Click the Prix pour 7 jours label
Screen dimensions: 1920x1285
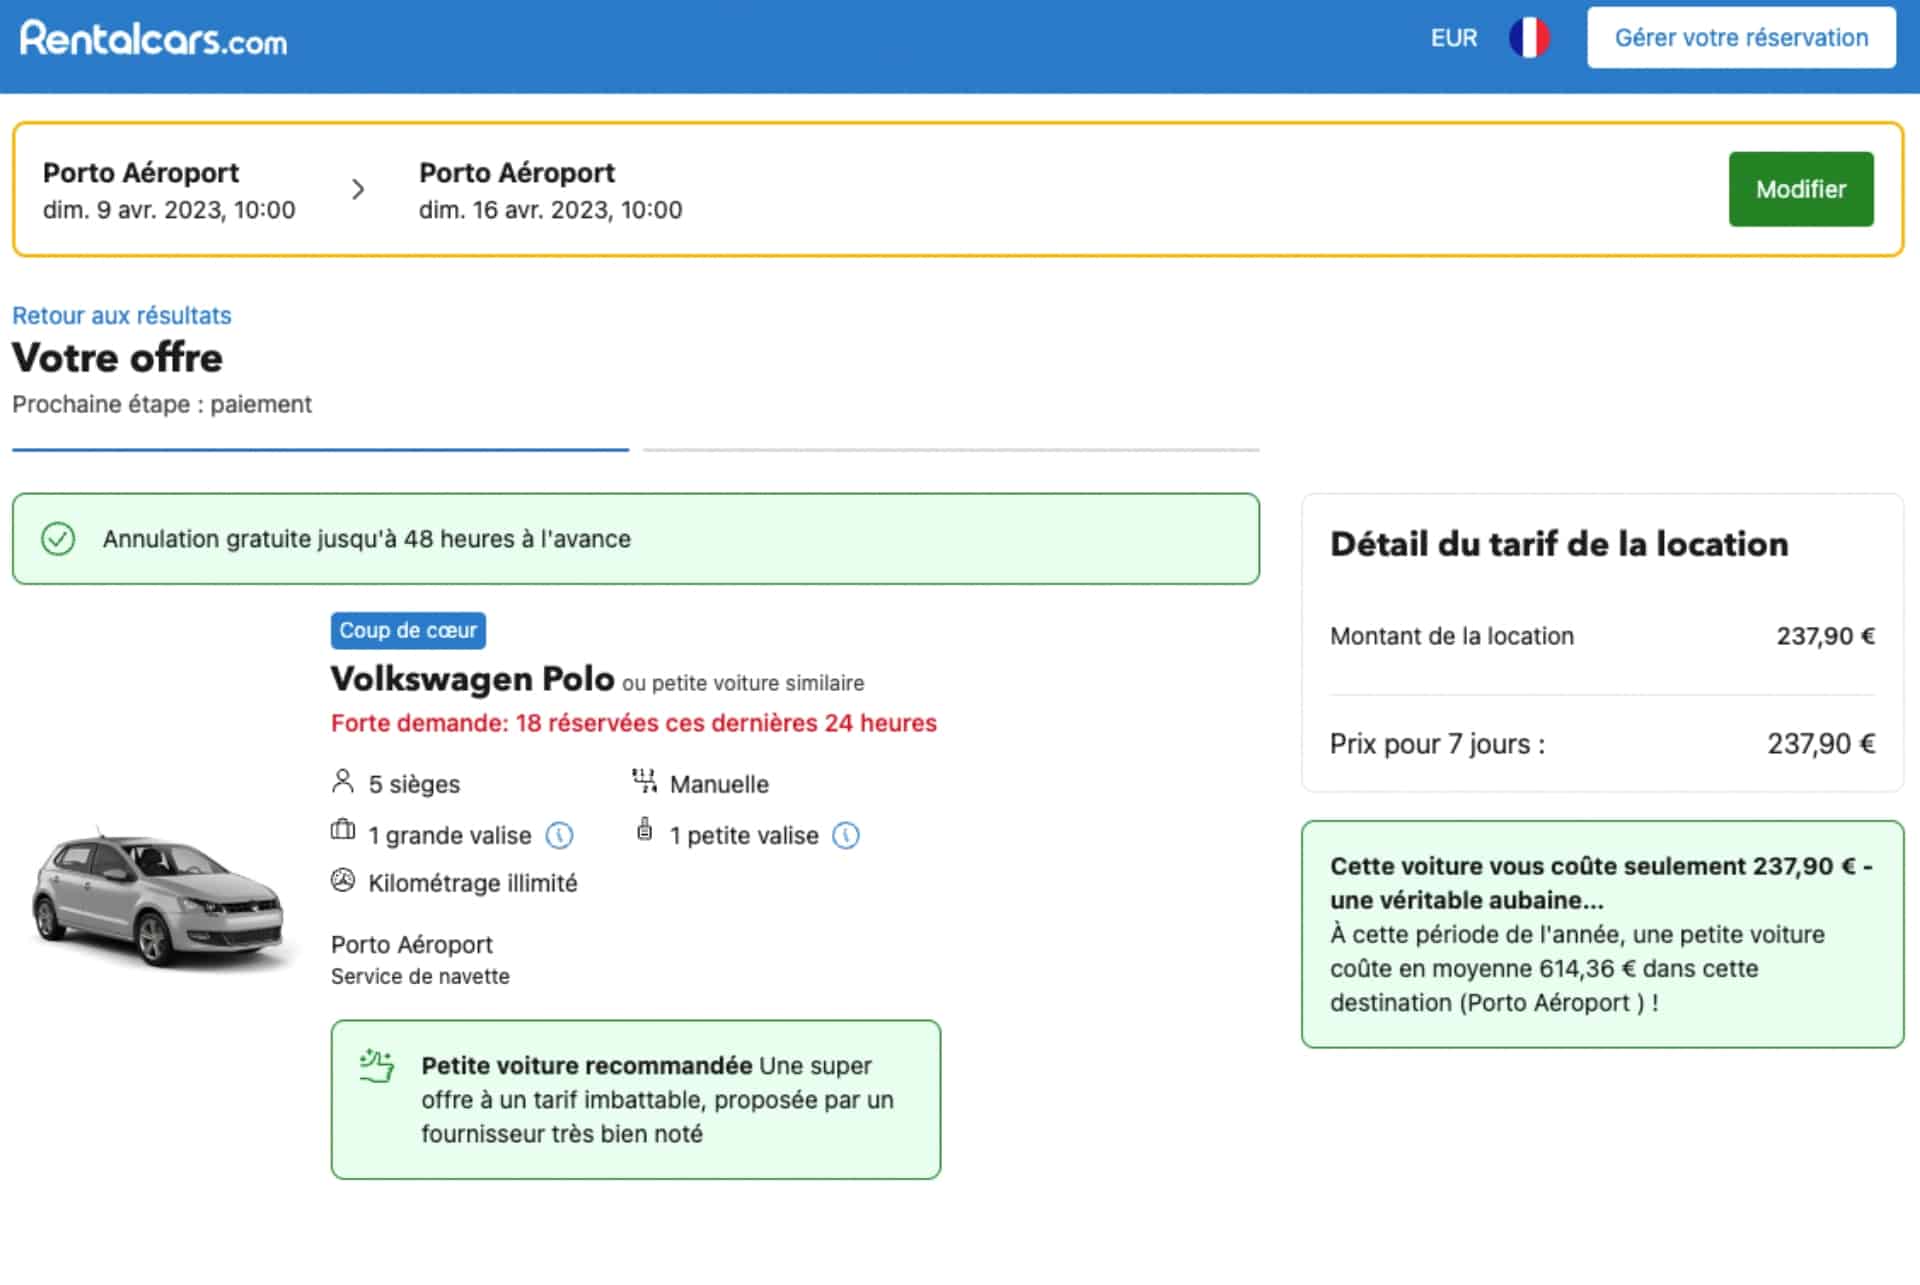tap(1437, 744)
